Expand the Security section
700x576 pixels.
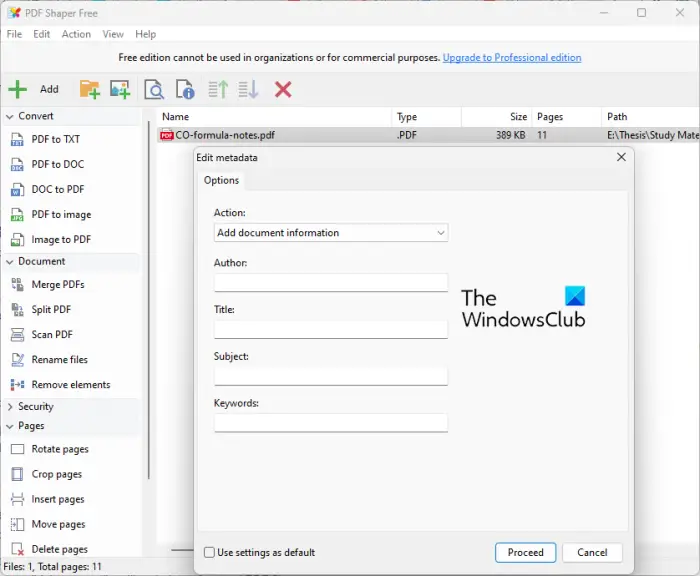click(10, 407)
